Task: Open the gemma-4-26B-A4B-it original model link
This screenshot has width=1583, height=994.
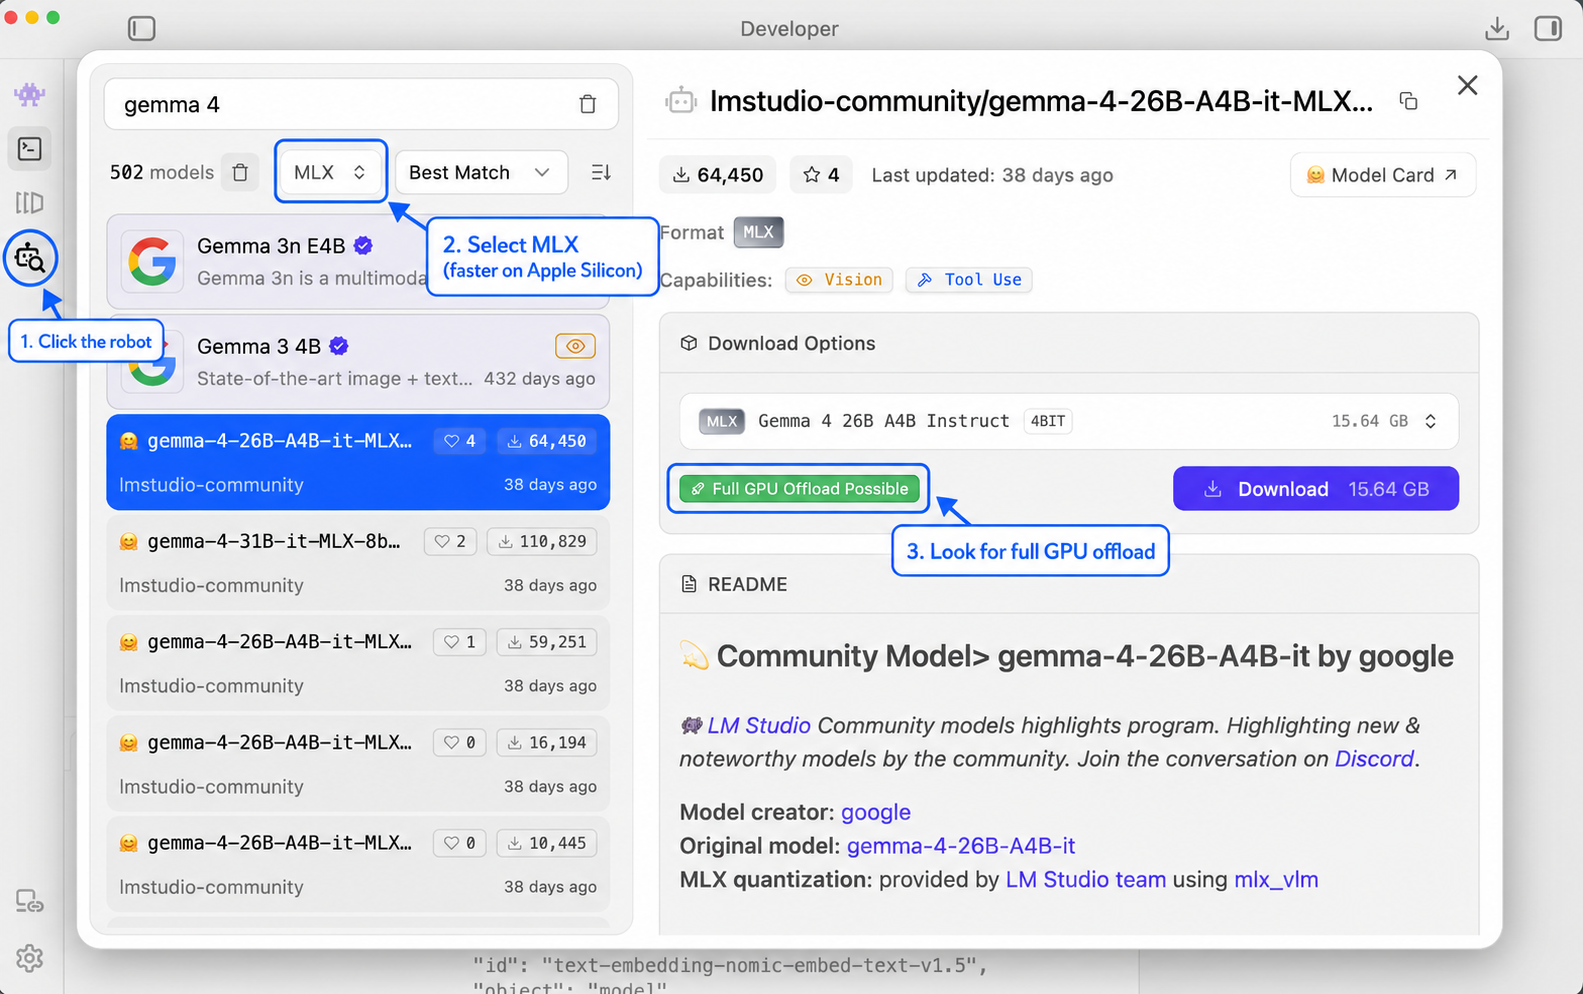Action: pyautogui.click(x=961, y=846)
